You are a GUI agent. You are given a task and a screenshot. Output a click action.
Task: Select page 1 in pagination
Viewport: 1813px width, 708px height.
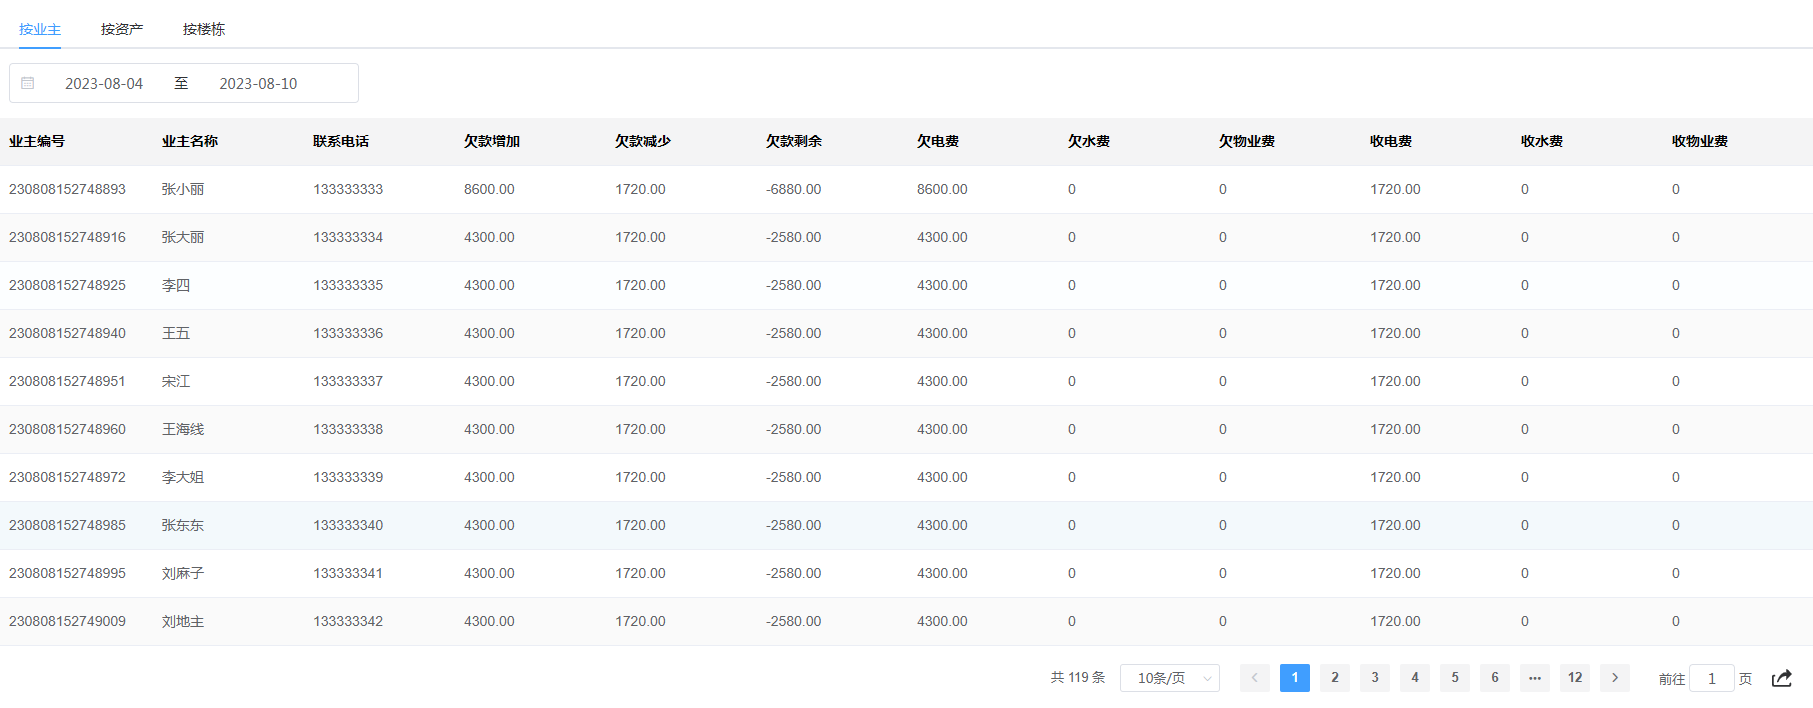tap(1294, 678)
